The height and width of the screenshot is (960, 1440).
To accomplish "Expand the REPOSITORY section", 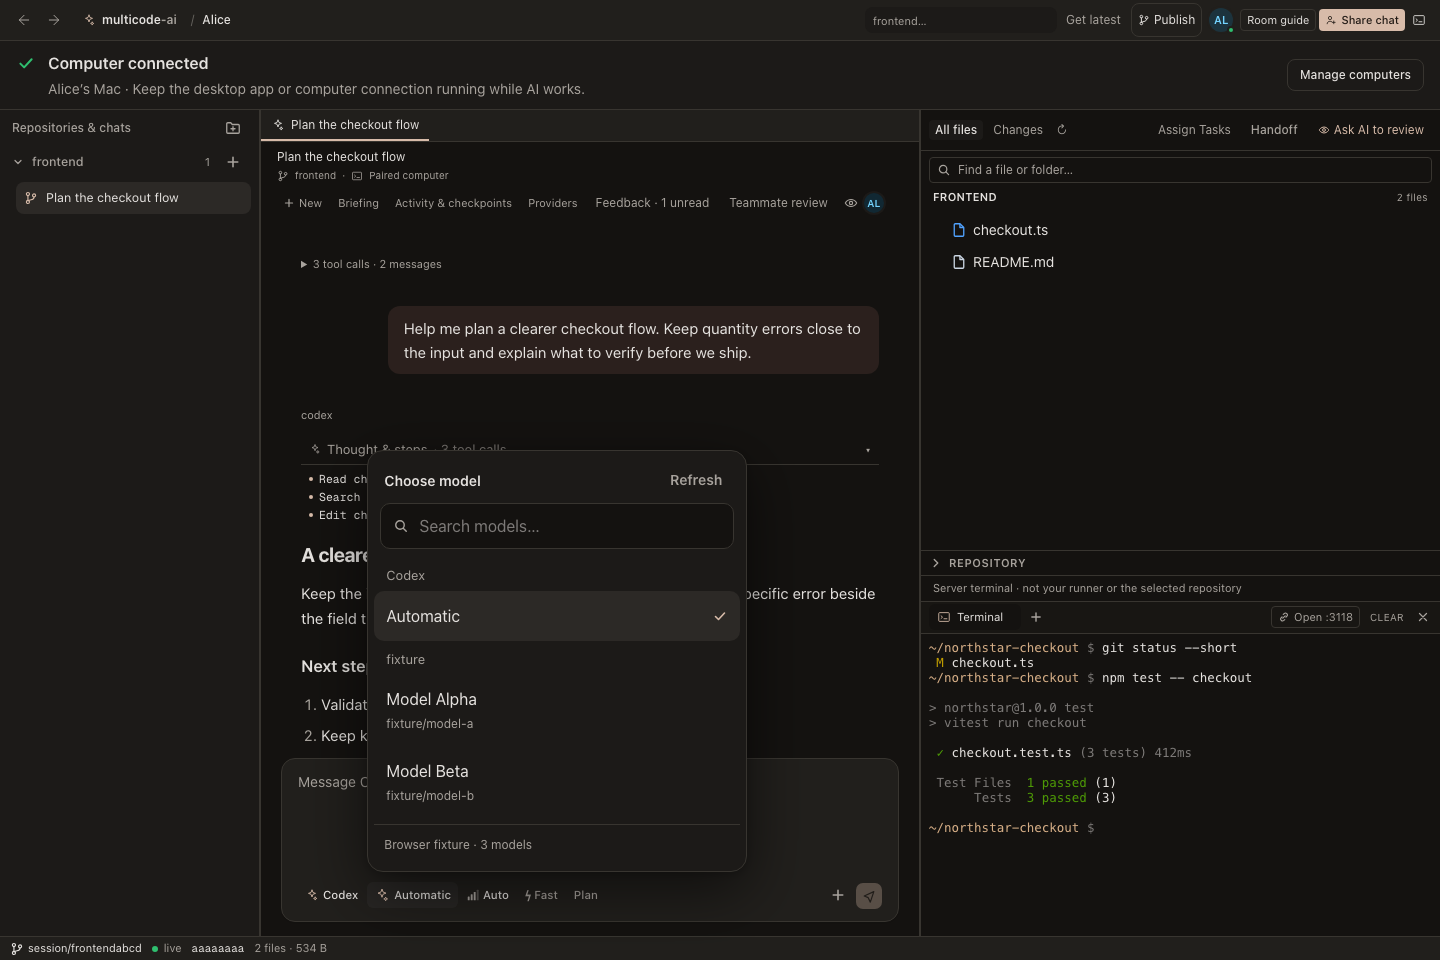I will tap(979, 563).
